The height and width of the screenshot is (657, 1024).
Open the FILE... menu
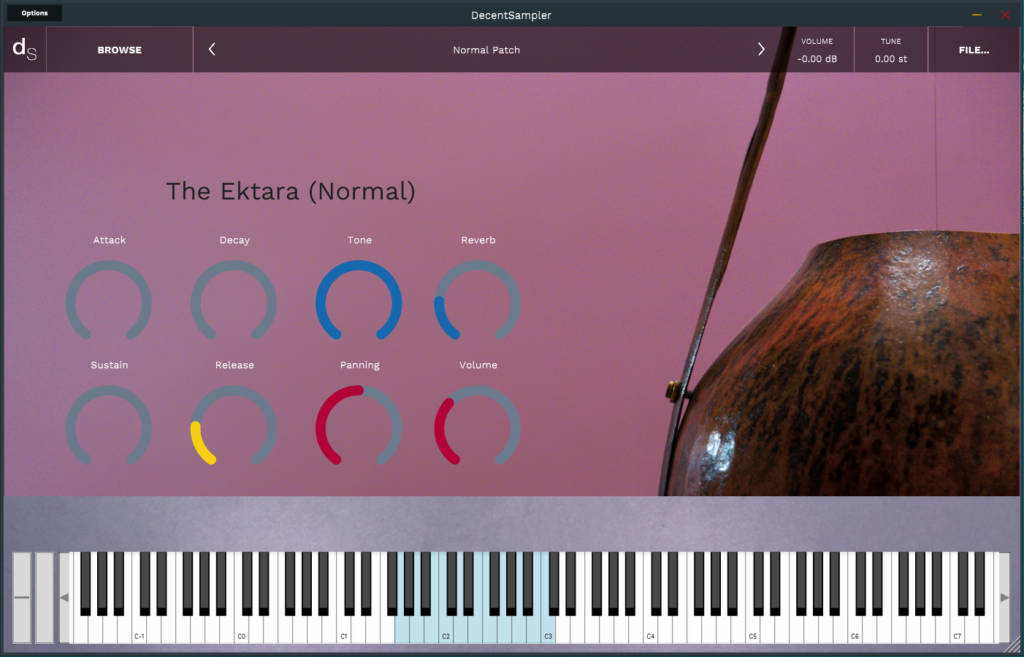(x=974, y=50)
